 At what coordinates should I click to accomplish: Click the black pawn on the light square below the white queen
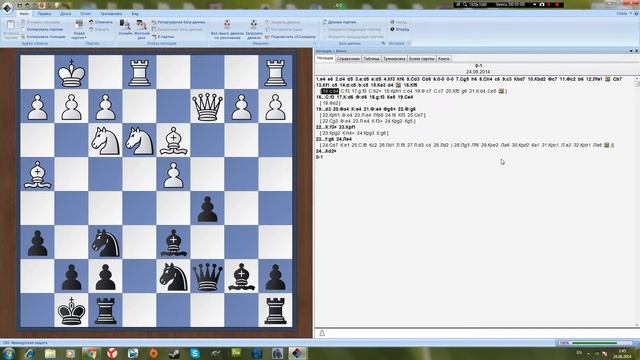[x=207, y=209]
